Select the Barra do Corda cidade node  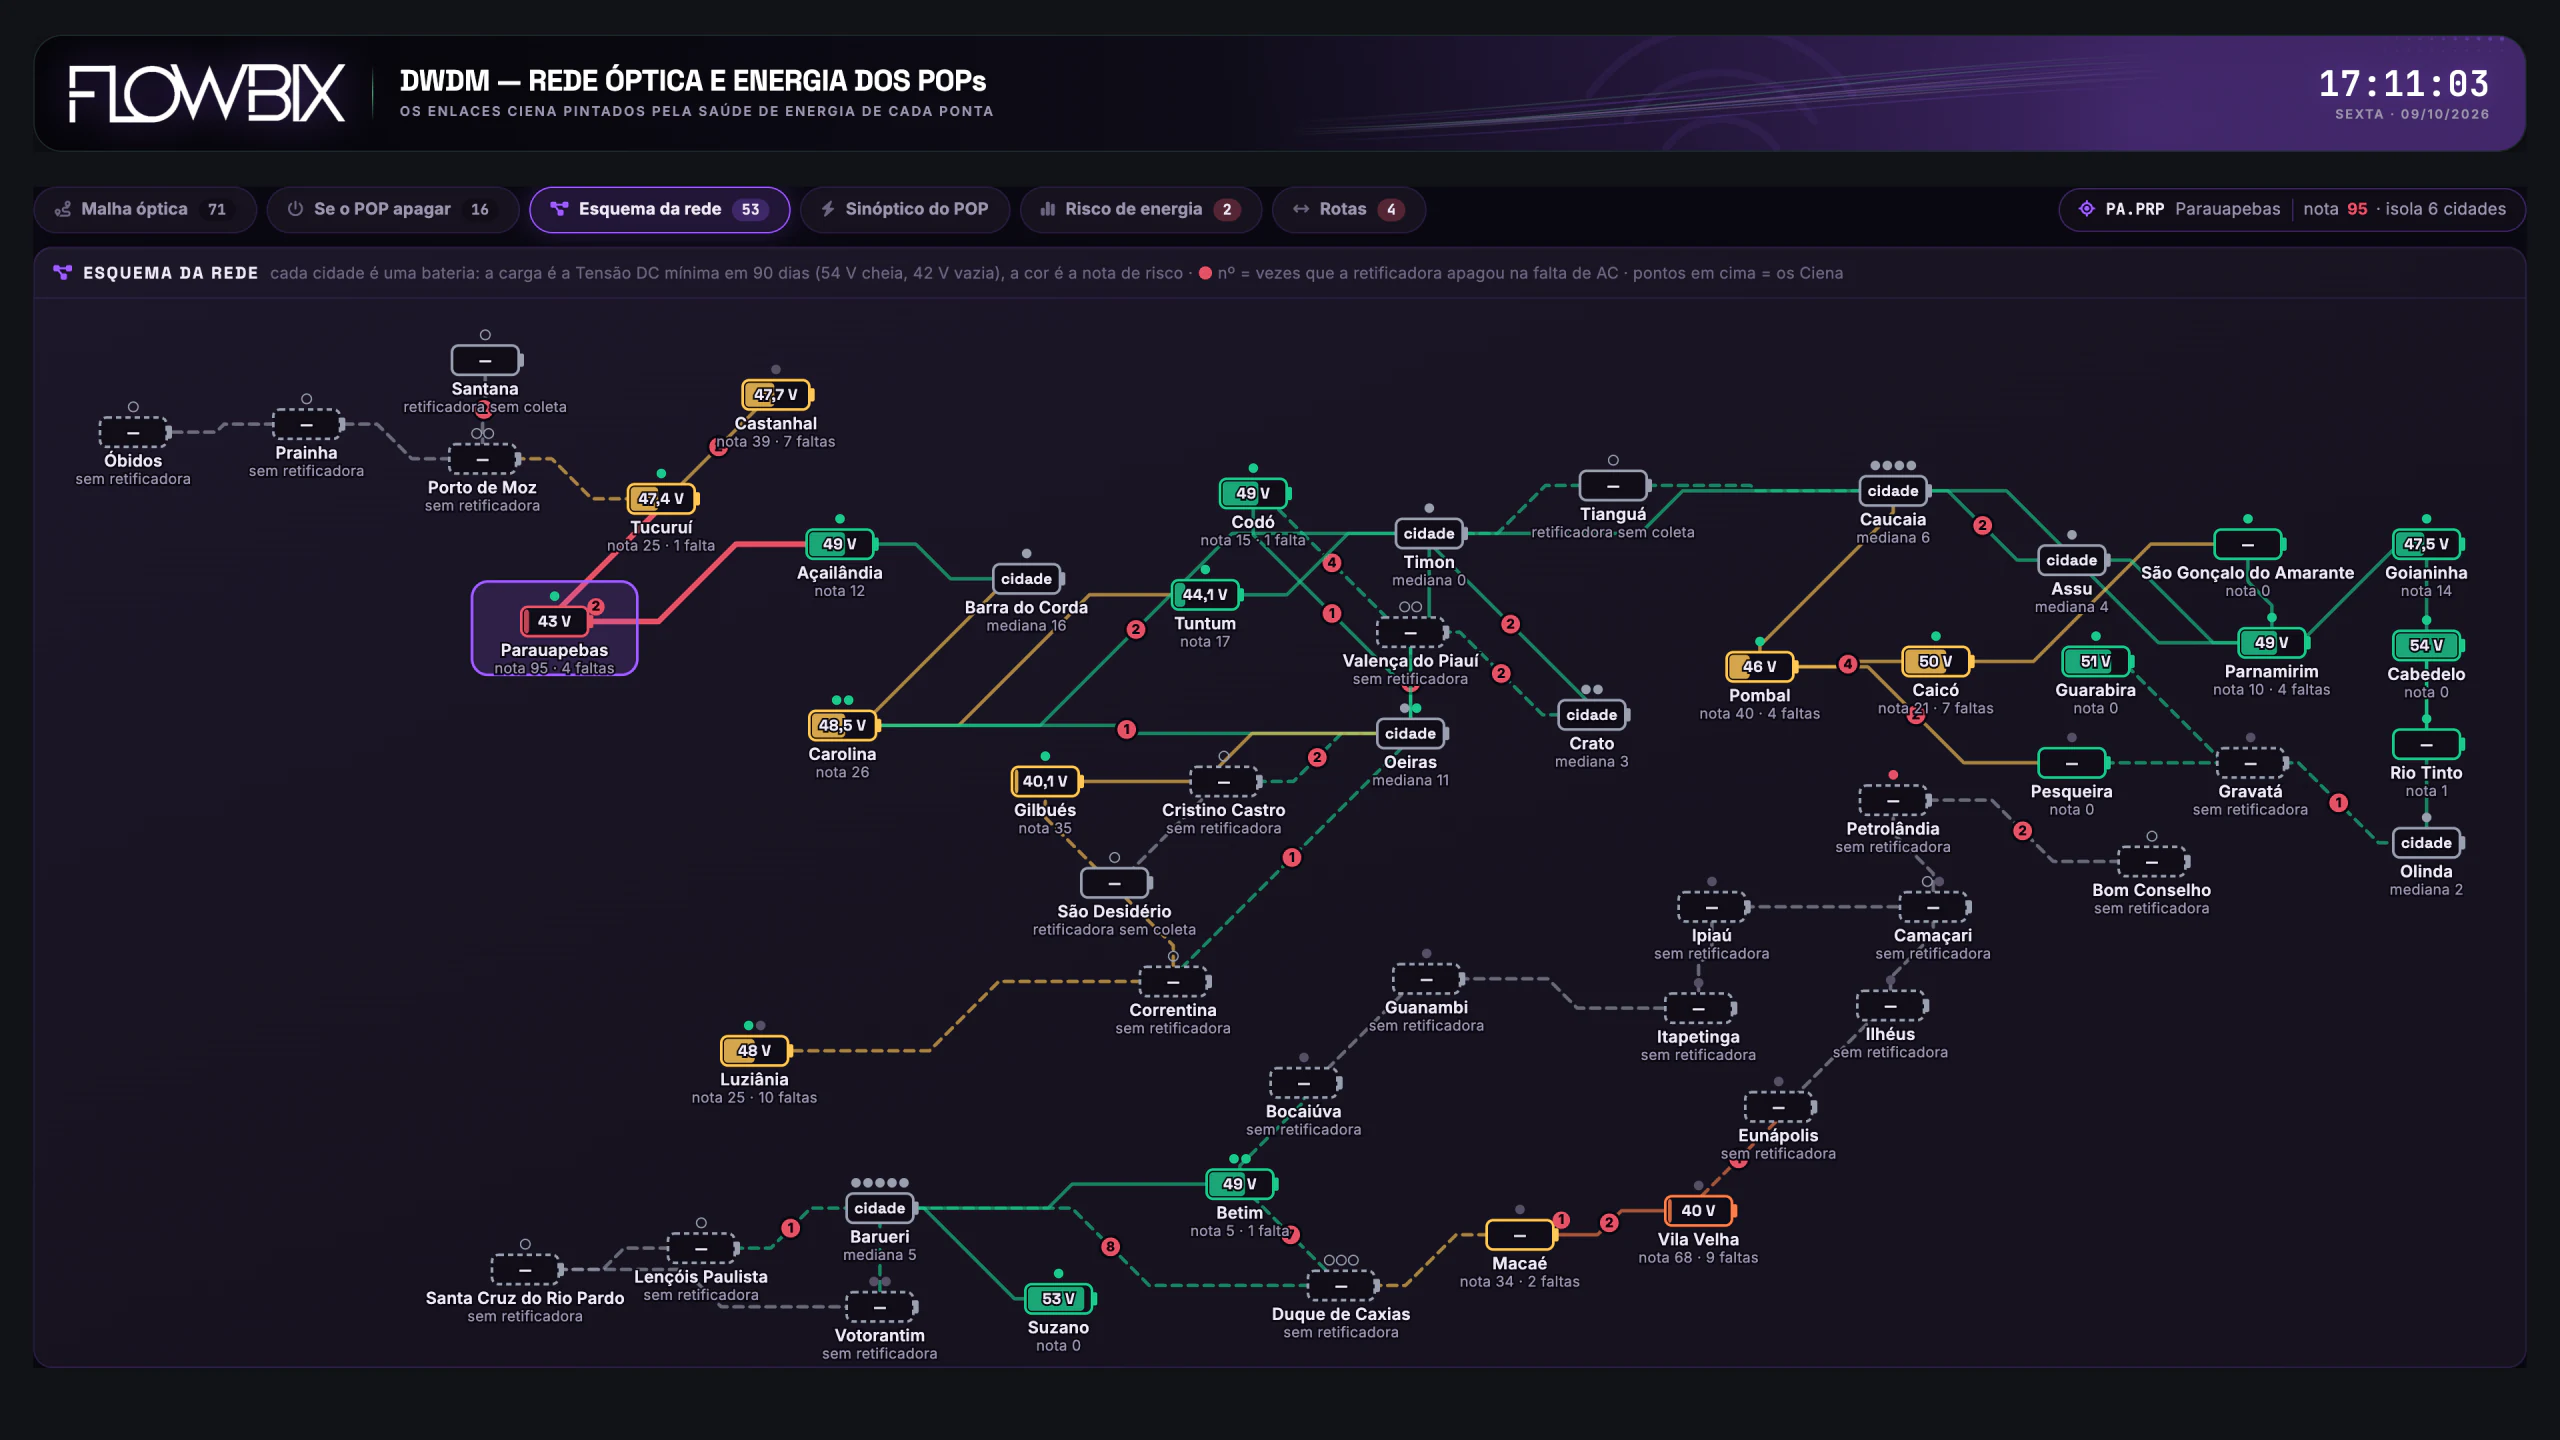[1026, 579]
